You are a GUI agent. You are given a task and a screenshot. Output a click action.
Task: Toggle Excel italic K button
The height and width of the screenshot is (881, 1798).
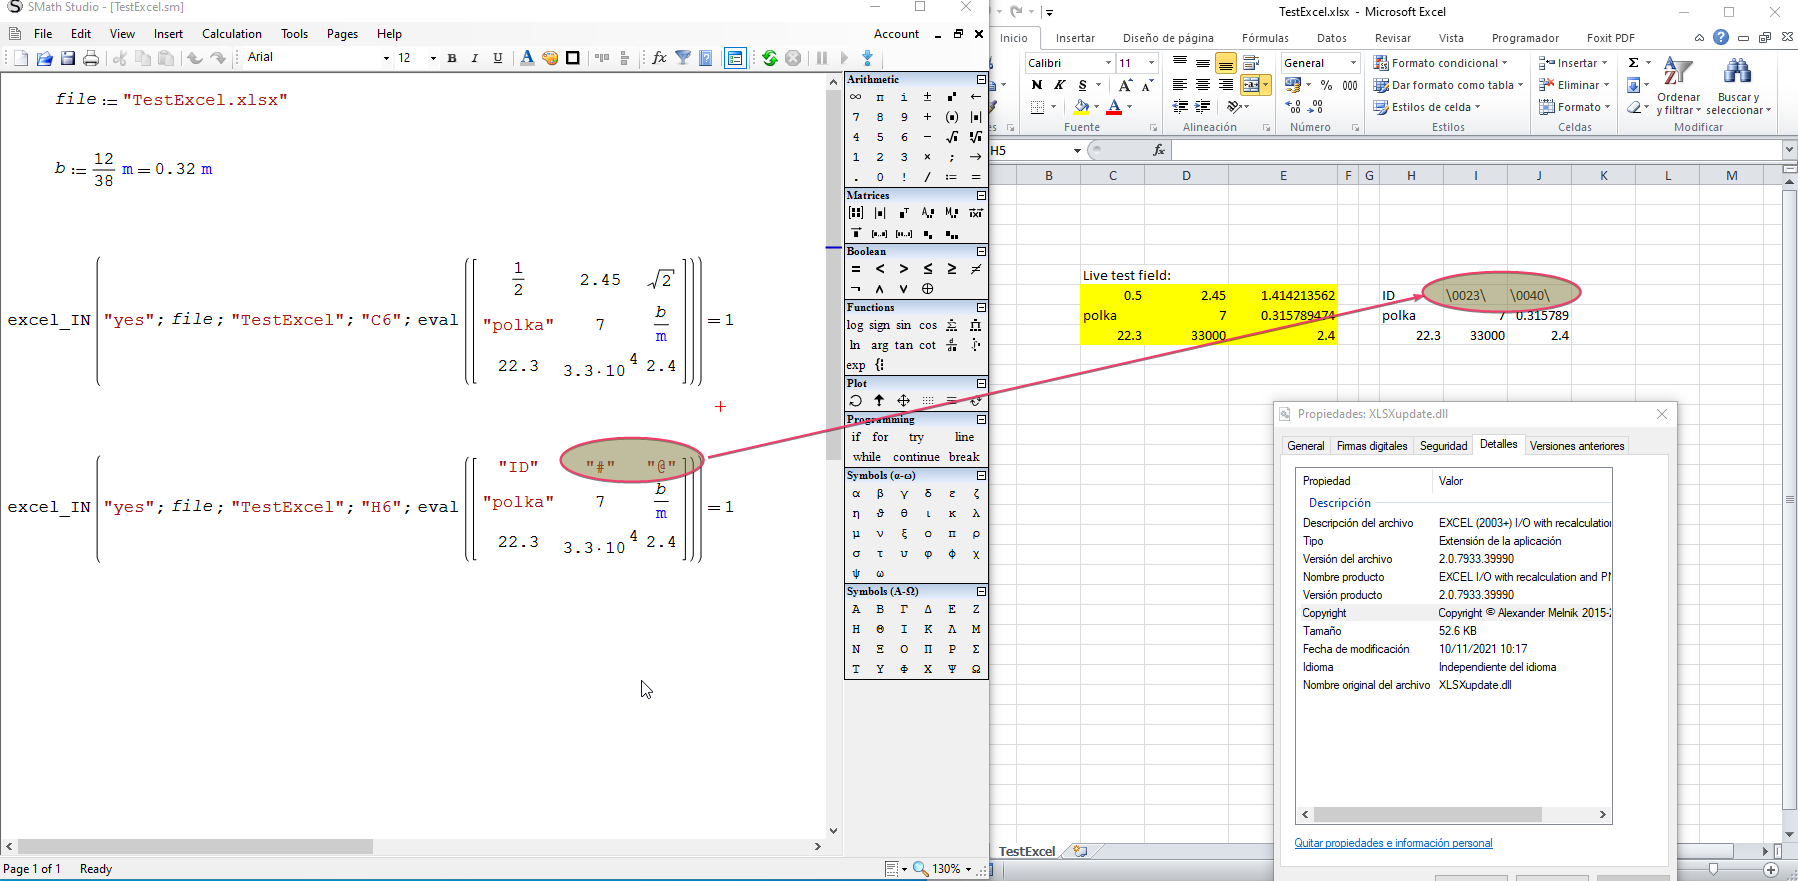click(x=1059, y=85)
